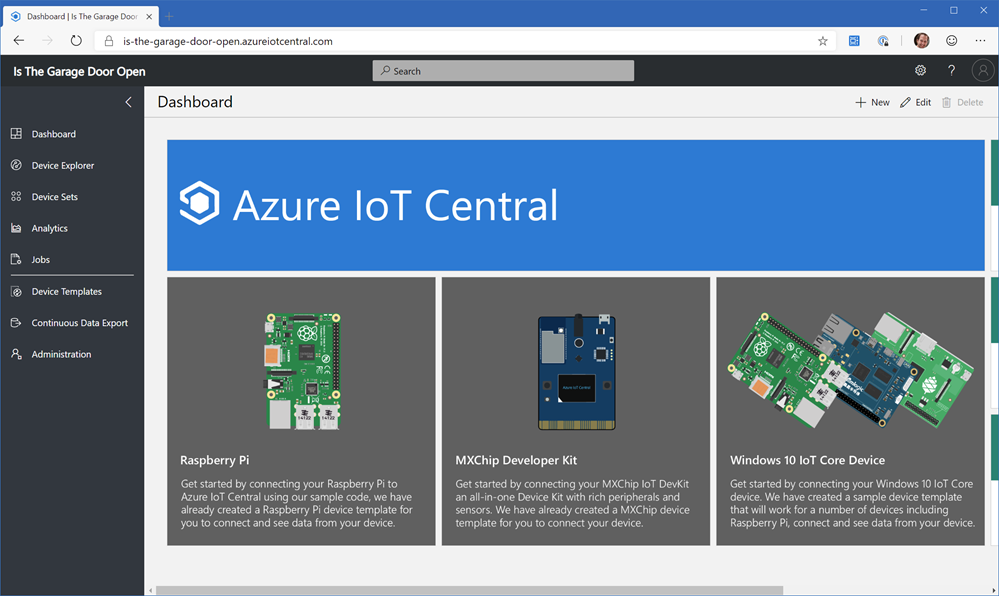Click the Azure IoT Central banner tile
The image size is (999, 596).
click(x=575, y=205)
